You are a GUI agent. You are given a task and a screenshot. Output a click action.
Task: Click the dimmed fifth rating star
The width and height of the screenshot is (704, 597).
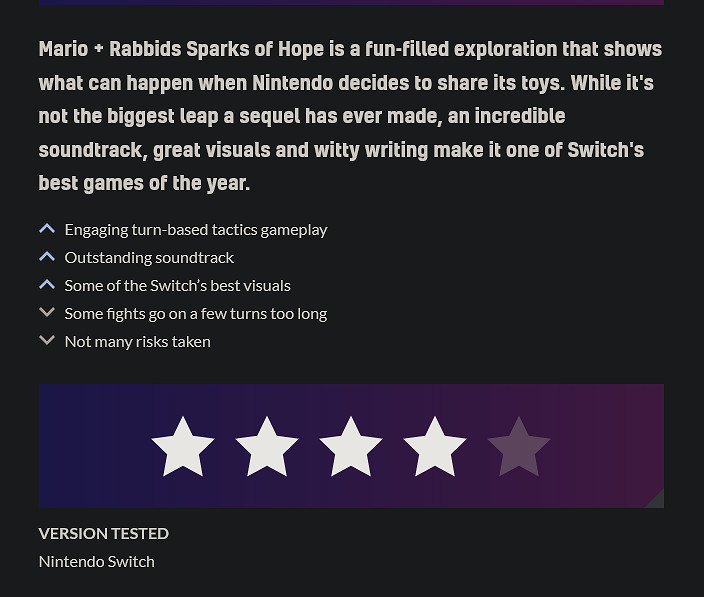[519, 447]
